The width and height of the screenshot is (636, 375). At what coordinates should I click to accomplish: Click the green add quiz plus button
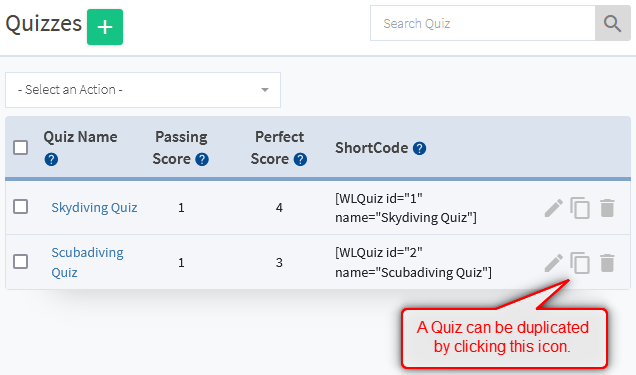105,27
